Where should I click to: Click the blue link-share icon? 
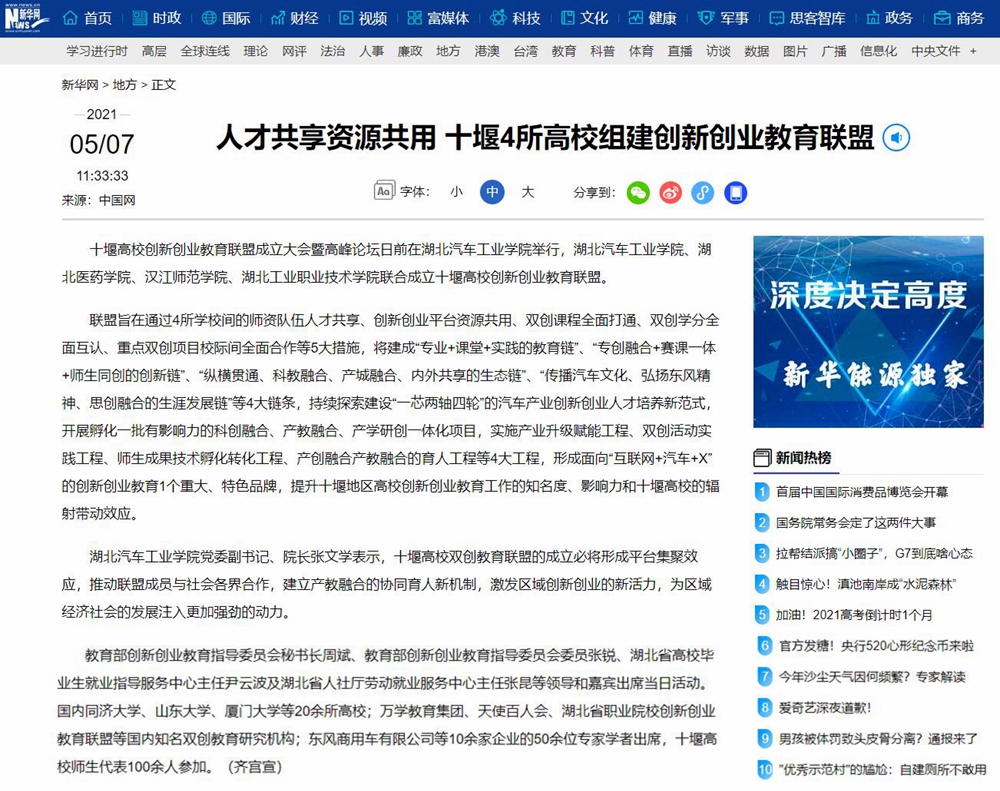tap(703, 193)
